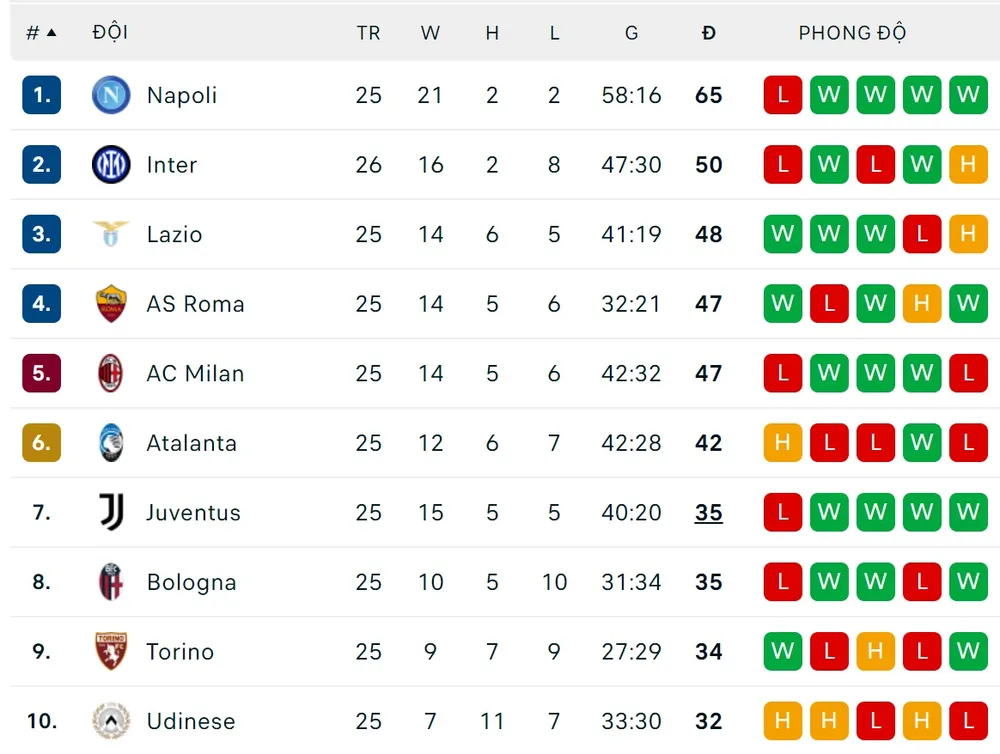Image resolution: width=1000 pixels, height=754 pixels.
Task: Open the AC Milan team name link
Action: 195,374
